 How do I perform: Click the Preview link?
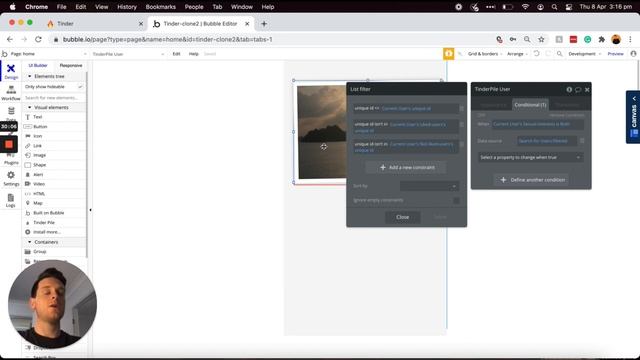[616, 54]
